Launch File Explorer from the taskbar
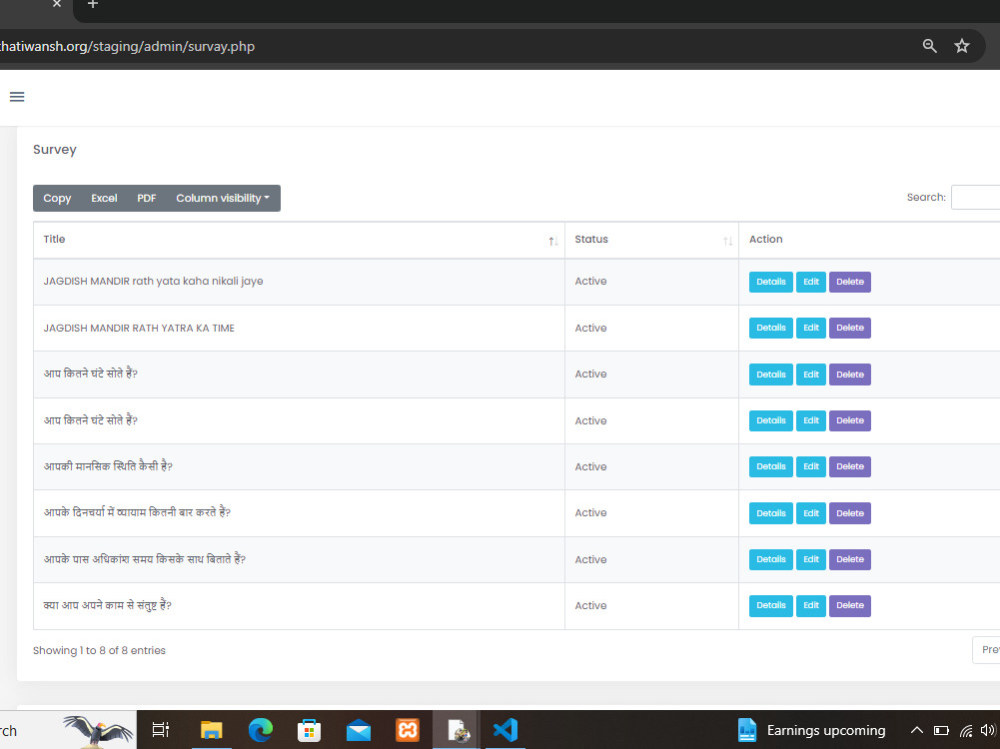Image resolution: width=1000 pixels, height=749 pixels. 211,729
